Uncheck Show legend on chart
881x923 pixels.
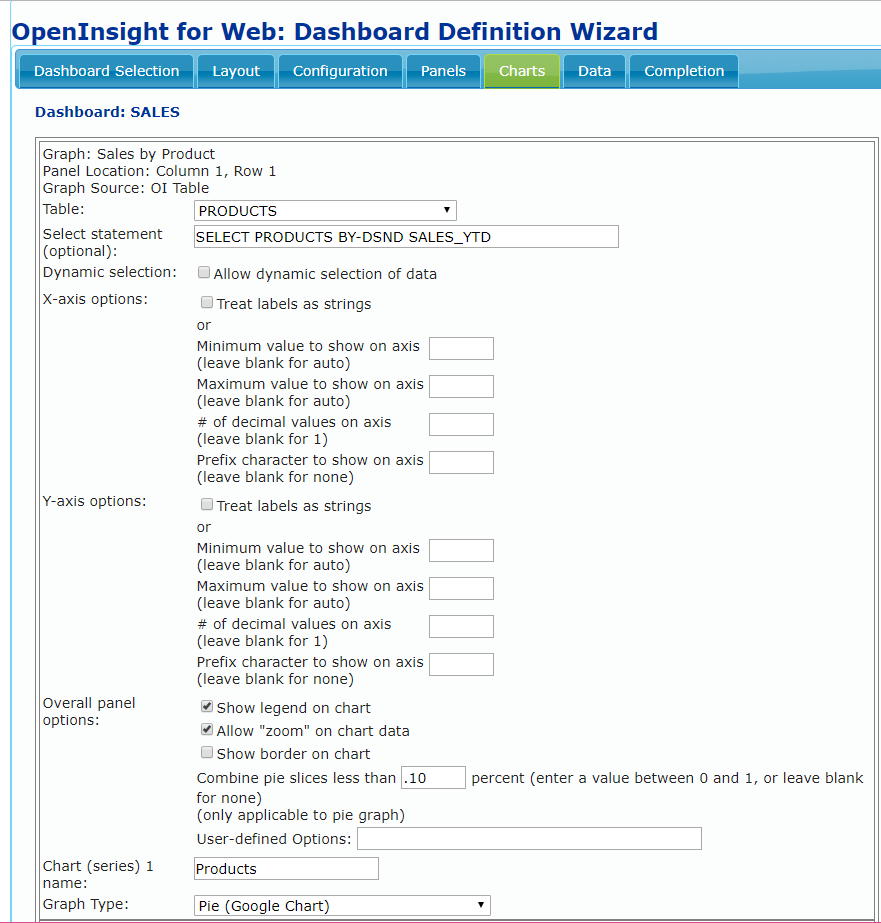207,706
